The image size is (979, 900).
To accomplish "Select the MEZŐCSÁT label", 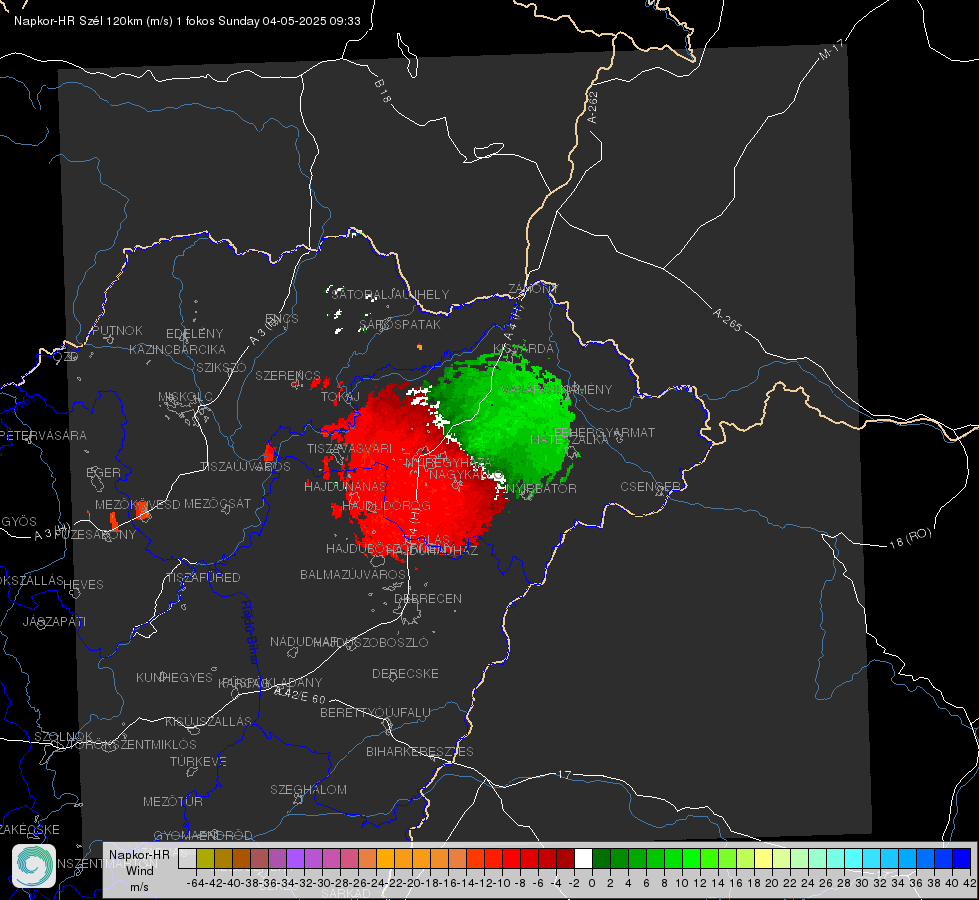I will click(217, 503).
